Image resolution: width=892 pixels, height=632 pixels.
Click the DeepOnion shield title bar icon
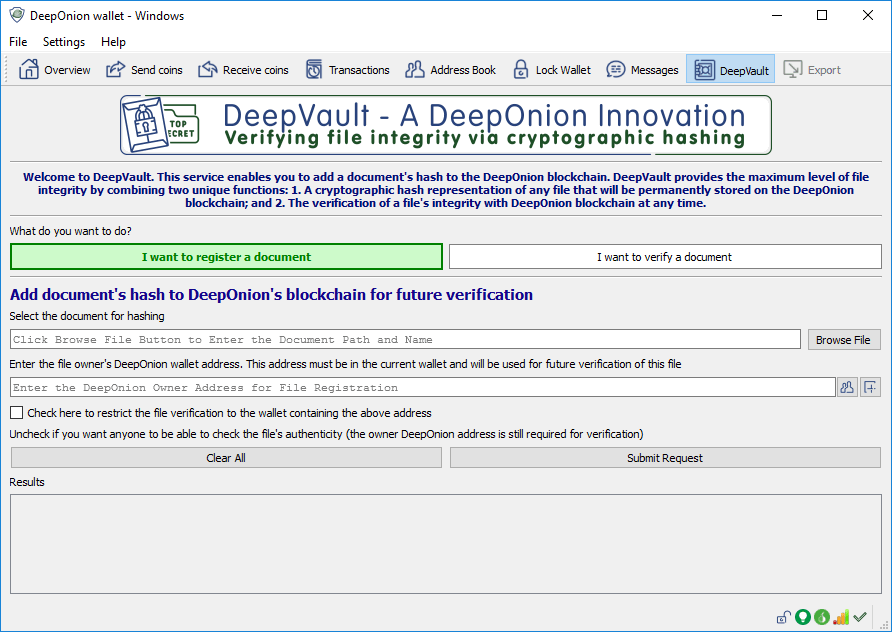[x=17, y=15]
